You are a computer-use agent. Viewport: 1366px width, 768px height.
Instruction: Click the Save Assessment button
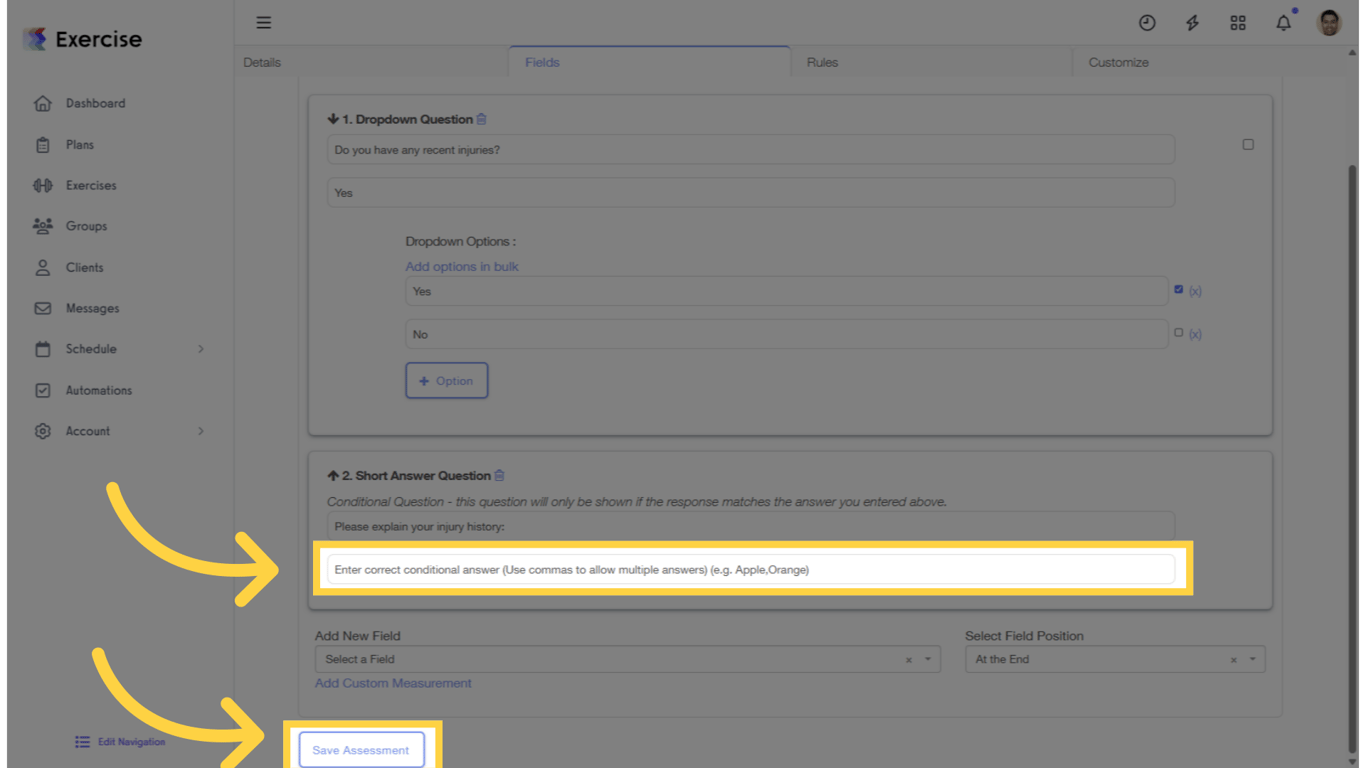[x=362, y=749]
